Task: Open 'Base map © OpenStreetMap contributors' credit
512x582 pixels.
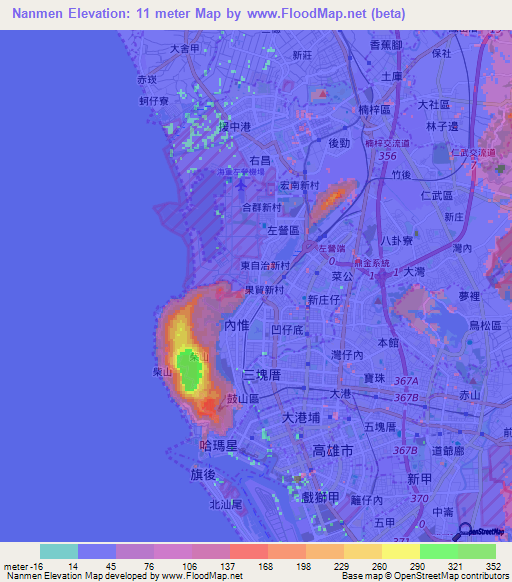Action: coord(425,576)
